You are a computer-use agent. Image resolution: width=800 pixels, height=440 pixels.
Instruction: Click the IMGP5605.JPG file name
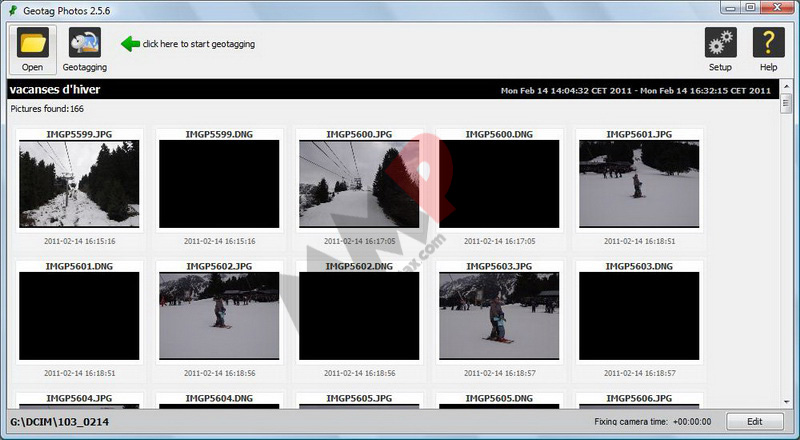(x=359, y=398)
